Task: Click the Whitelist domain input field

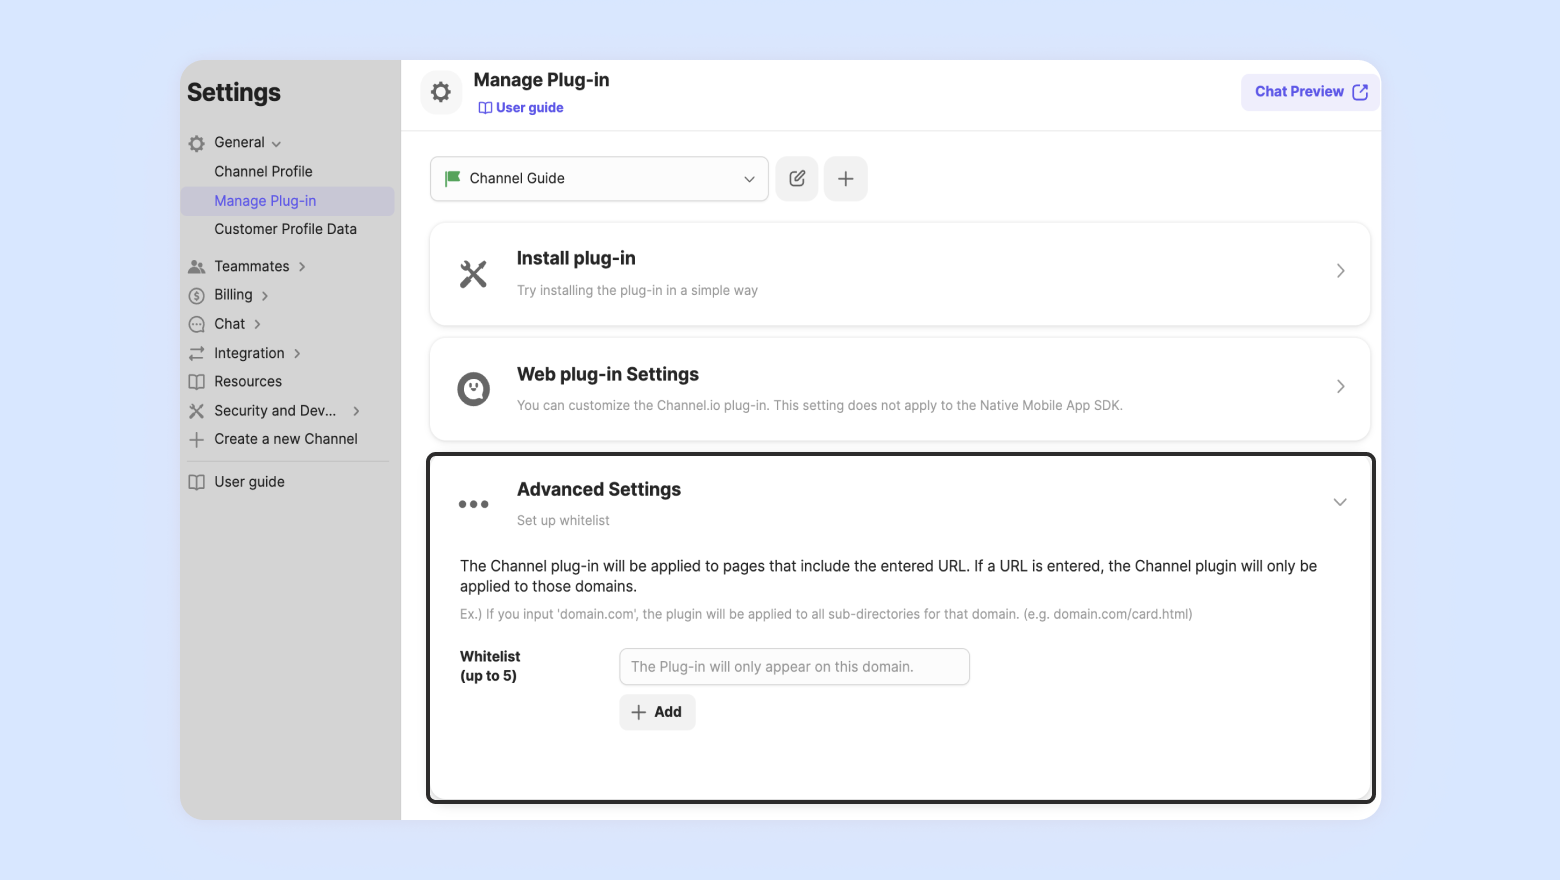Action: point(794,667)
